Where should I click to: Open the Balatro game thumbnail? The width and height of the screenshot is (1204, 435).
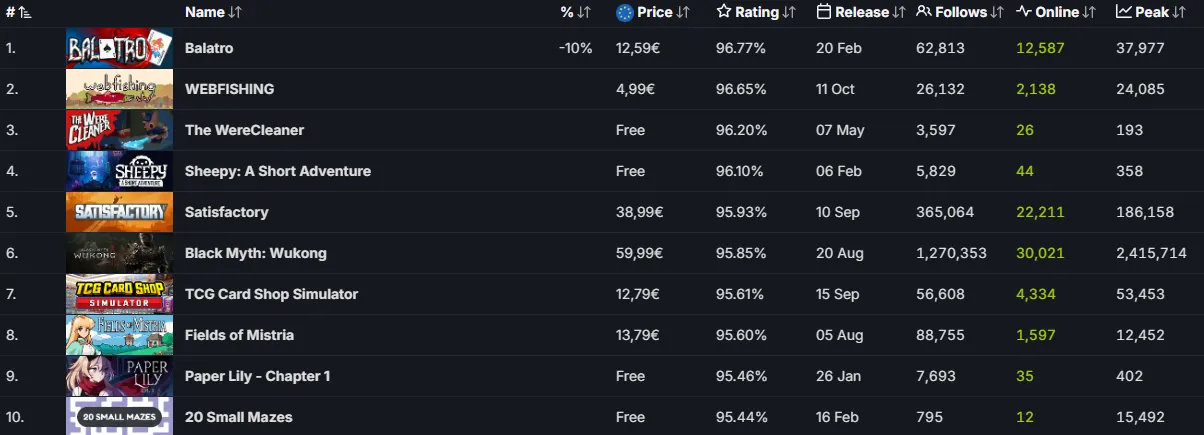coord(119,48)
